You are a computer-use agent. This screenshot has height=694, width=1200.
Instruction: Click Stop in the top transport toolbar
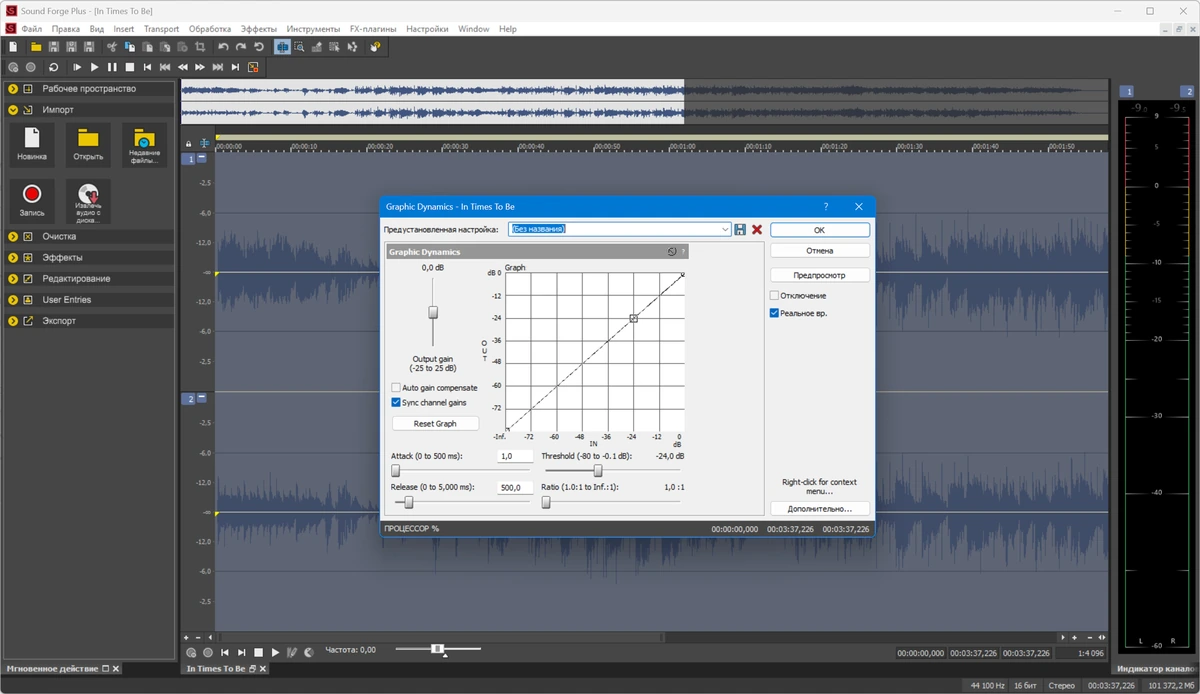[x=130, y=67]
